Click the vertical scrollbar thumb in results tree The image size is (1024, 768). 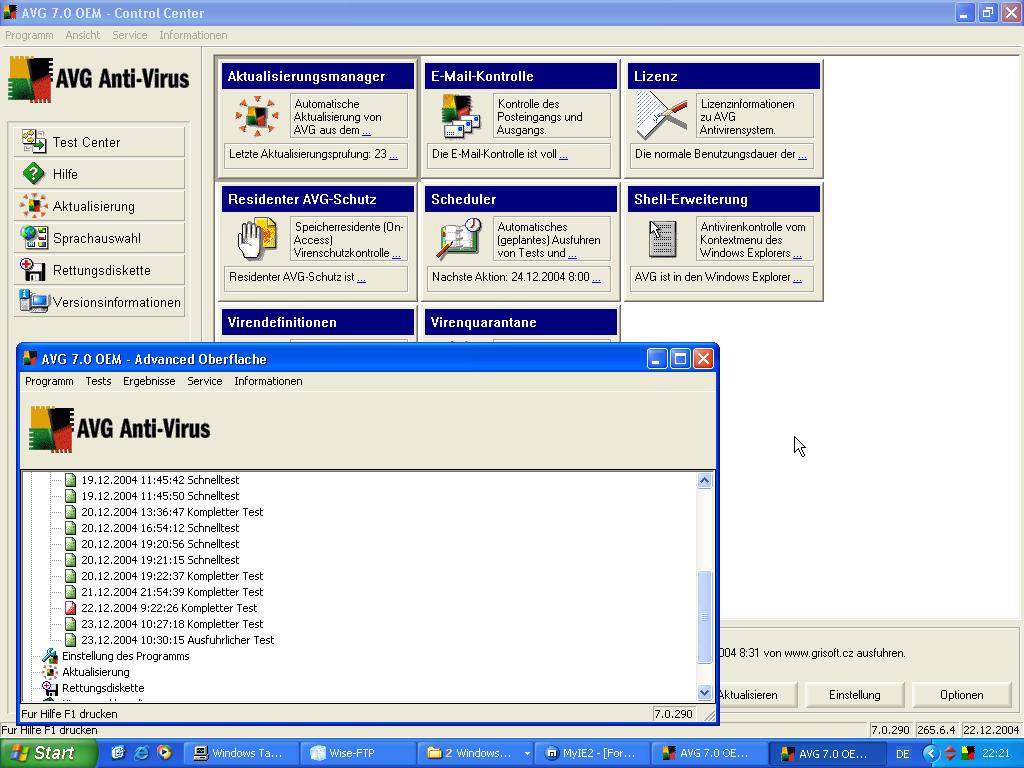tap(704, 616)
